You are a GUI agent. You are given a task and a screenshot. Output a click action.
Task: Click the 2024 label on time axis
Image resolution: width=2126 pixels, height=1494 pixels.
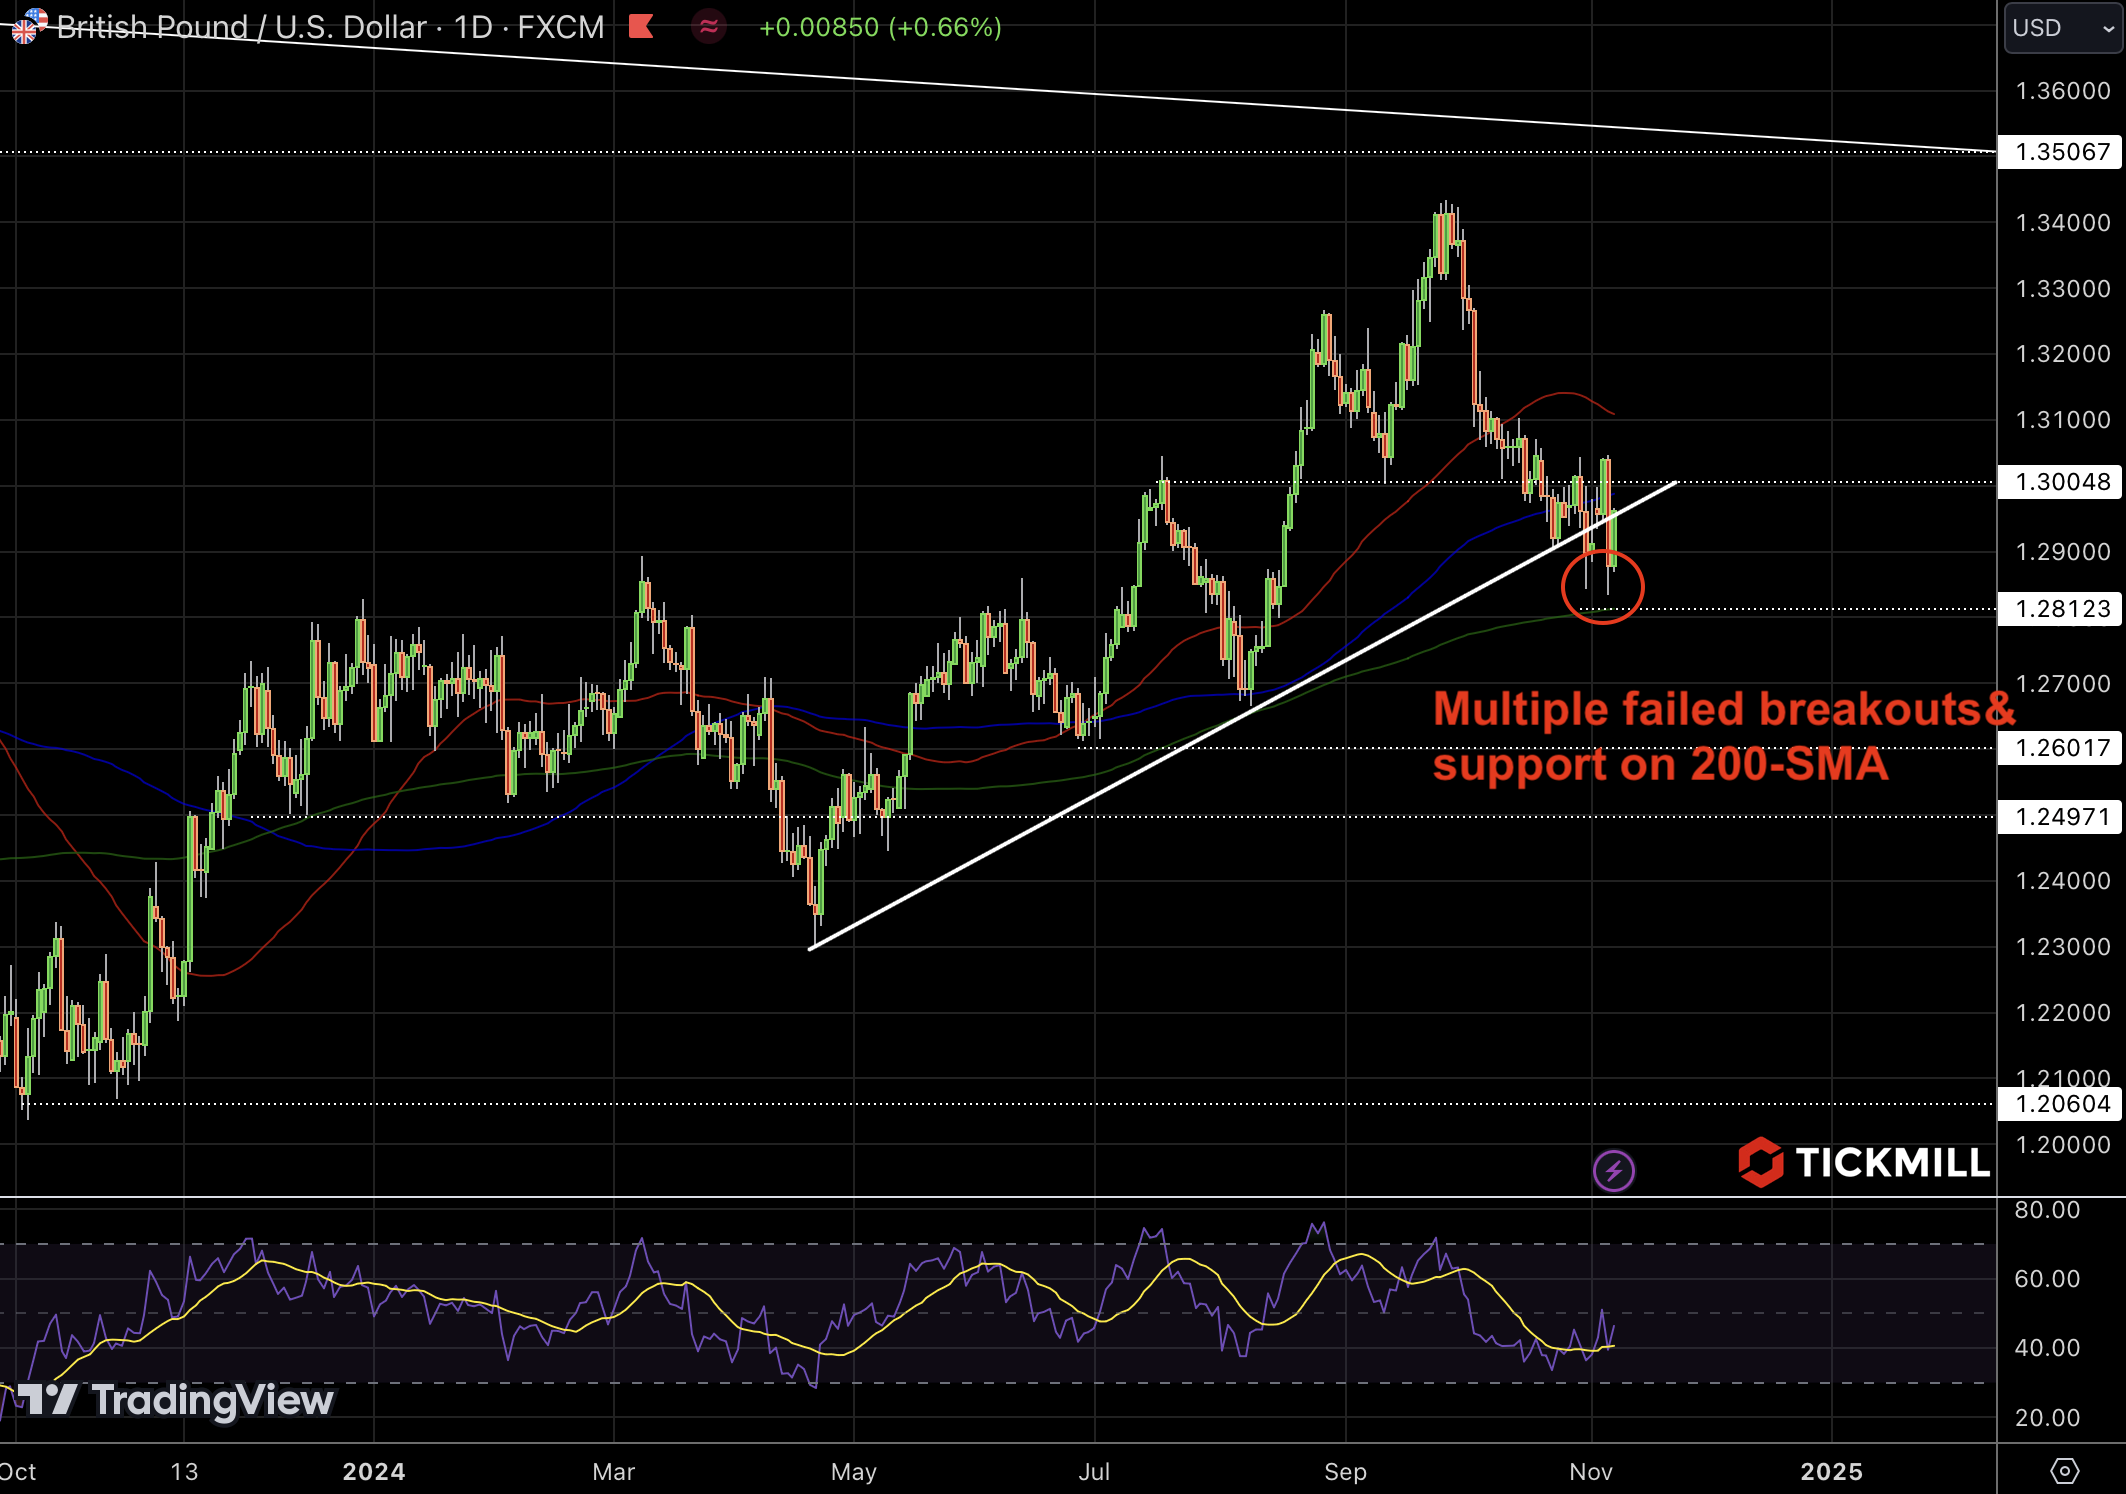(x=374, y=1472)
